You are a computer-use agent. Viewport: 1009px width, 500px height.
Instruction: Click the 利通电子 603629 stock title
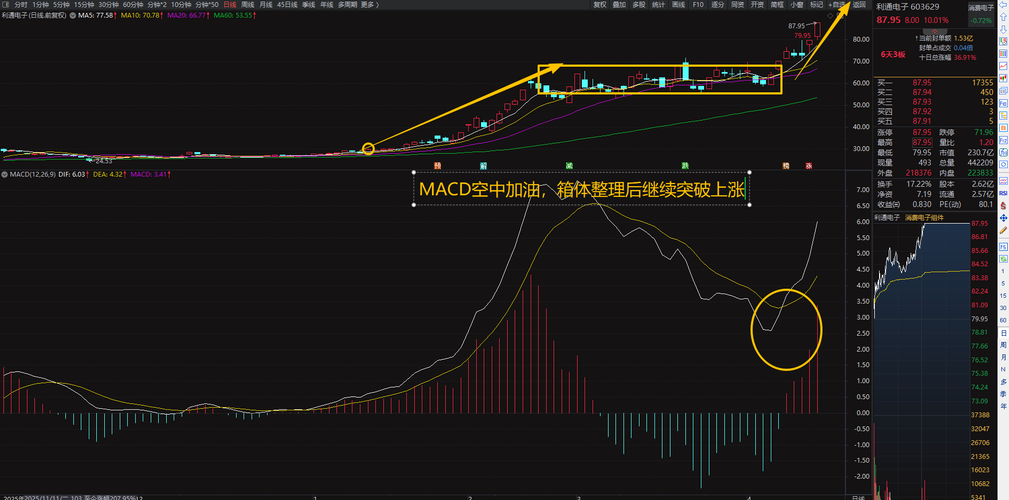(907, 6)
